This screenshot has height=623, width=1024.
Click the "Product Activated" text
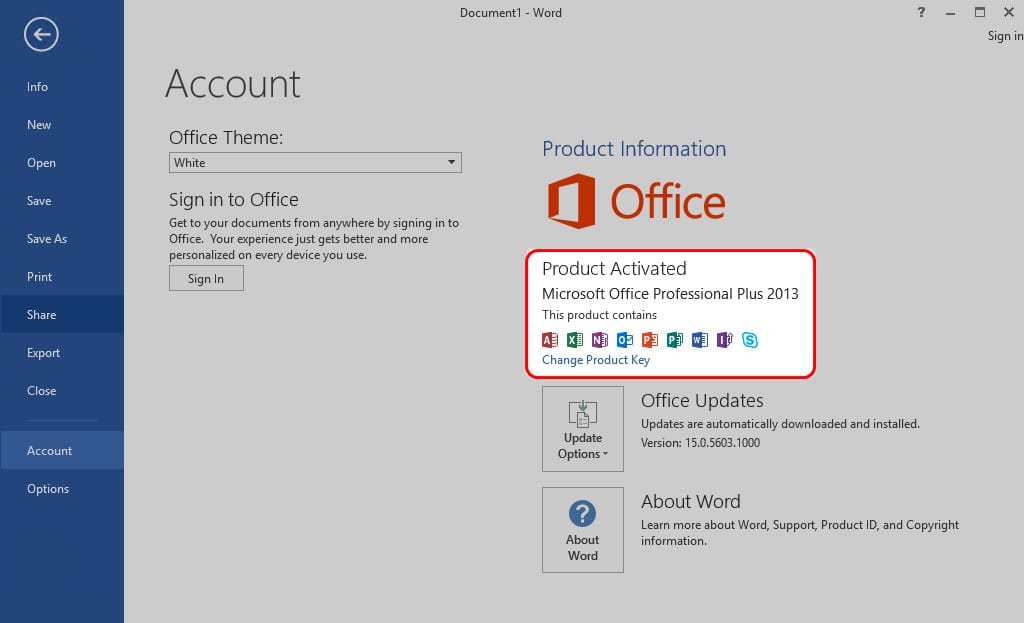coord(614,268)
